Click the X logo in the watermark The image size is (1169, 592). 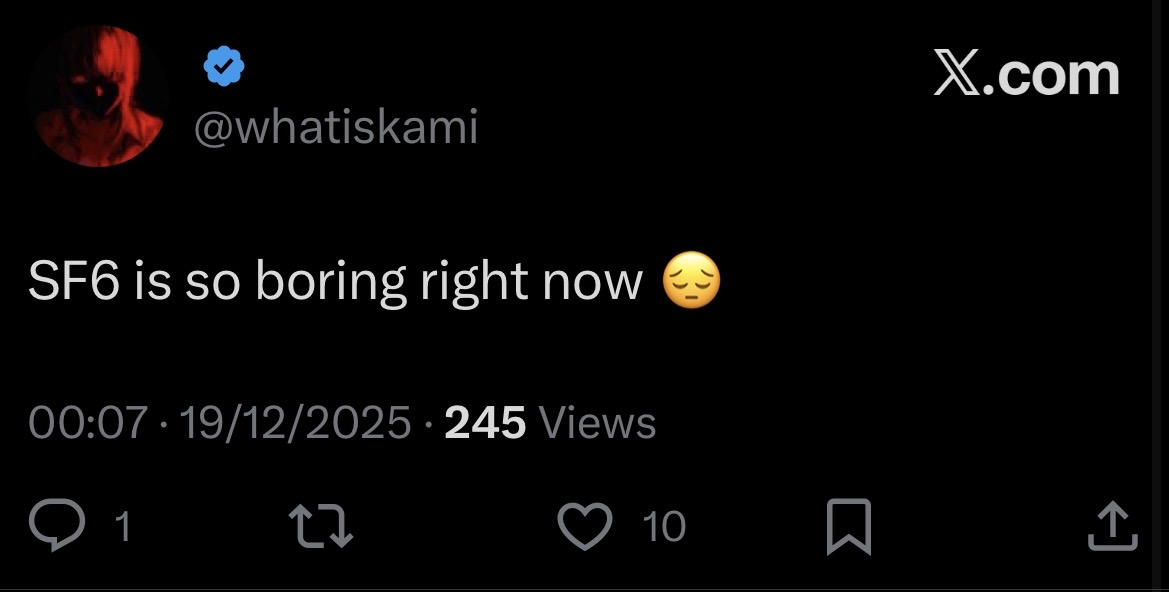tap(956, 76)
